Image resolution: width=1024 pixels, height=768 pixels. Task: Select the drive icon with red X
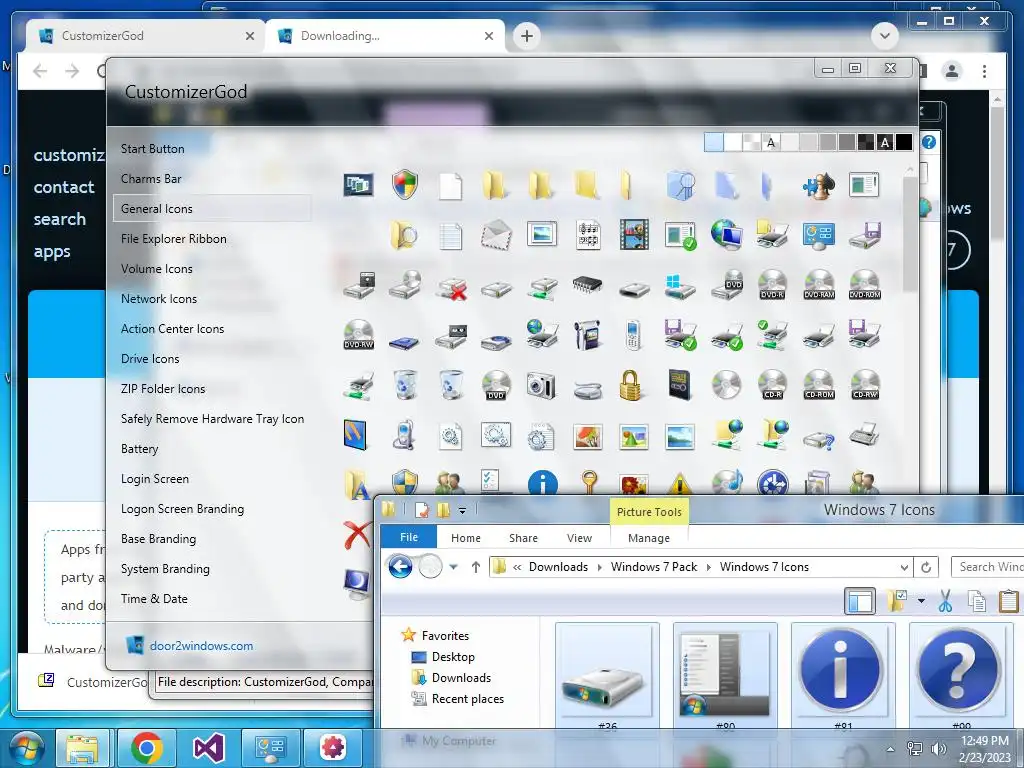(452, 287)
